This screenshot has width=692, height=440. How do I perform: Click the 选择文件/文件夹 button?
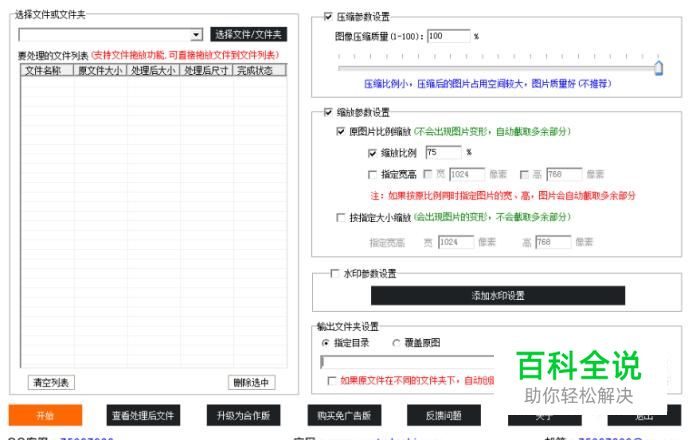(x=248, y=34)
